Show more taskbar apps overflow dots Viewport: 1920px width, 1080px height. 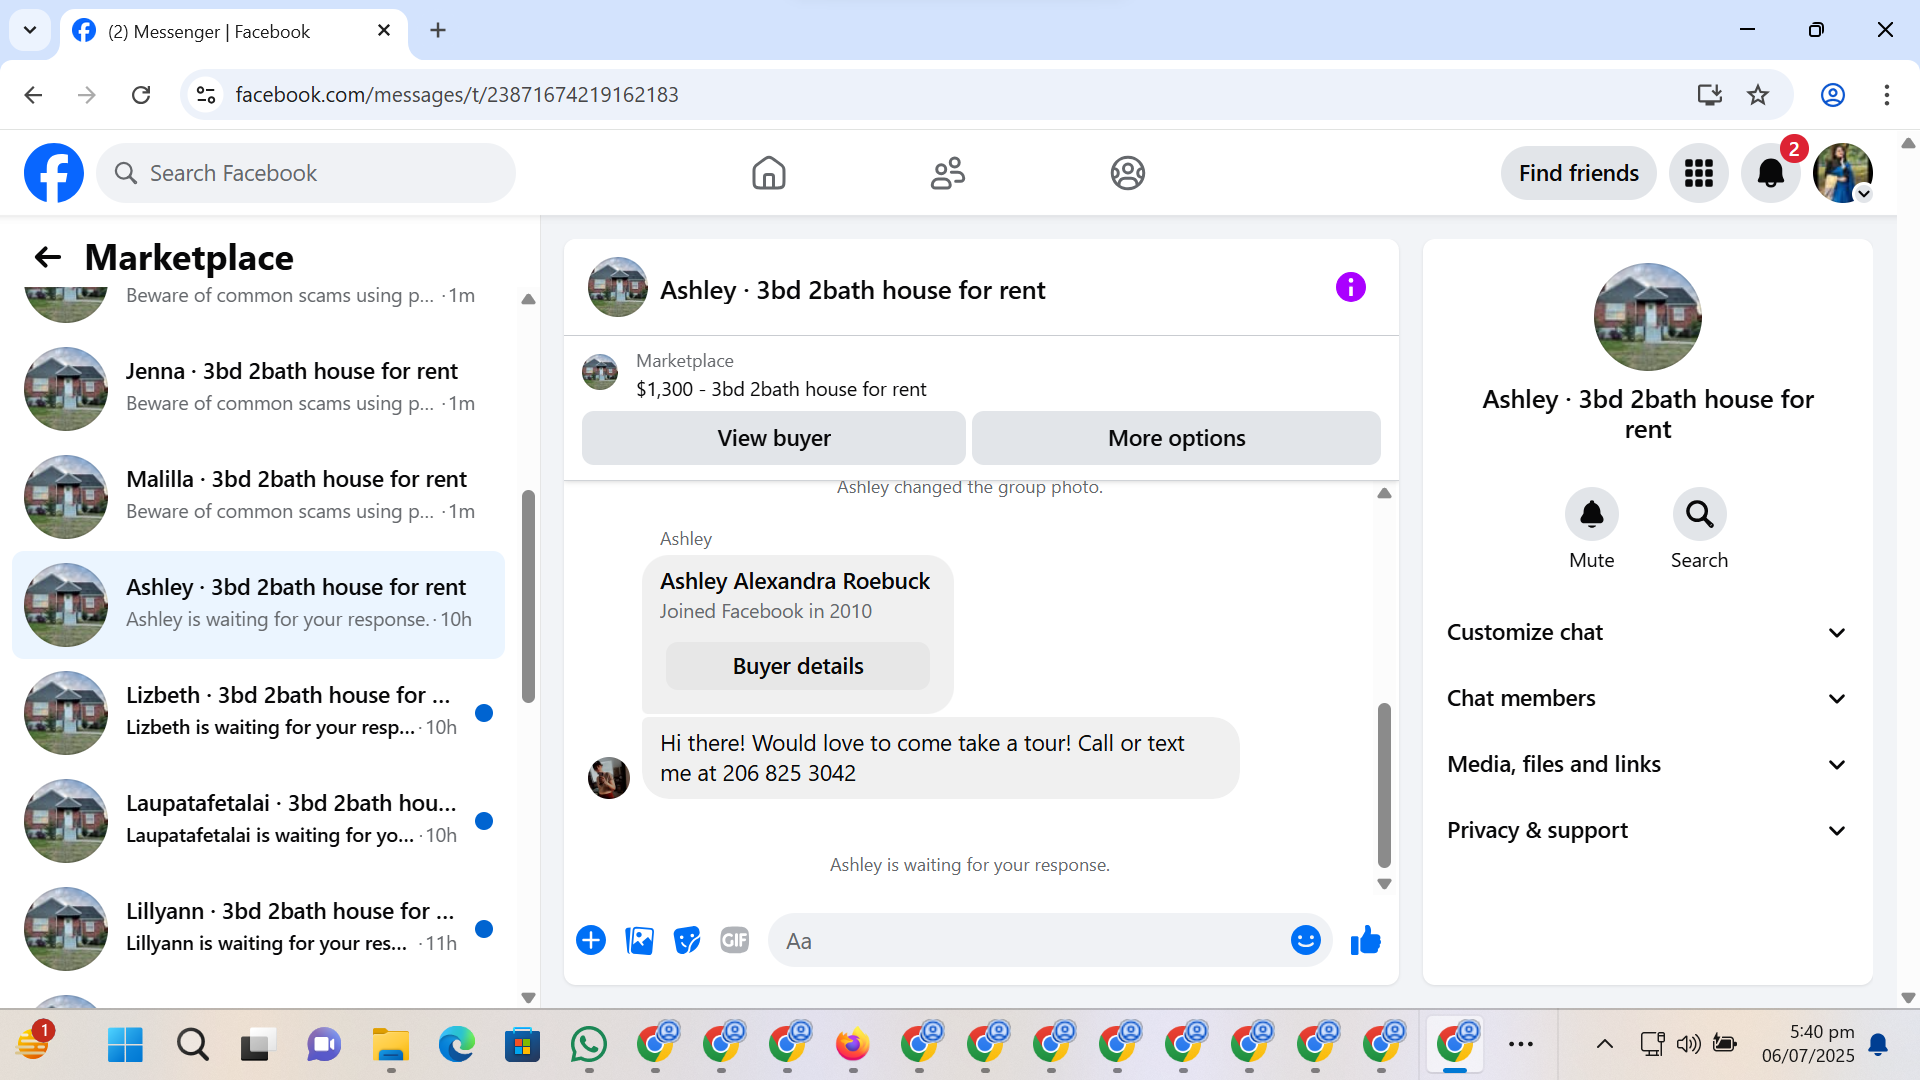tap(1521, 1045)
